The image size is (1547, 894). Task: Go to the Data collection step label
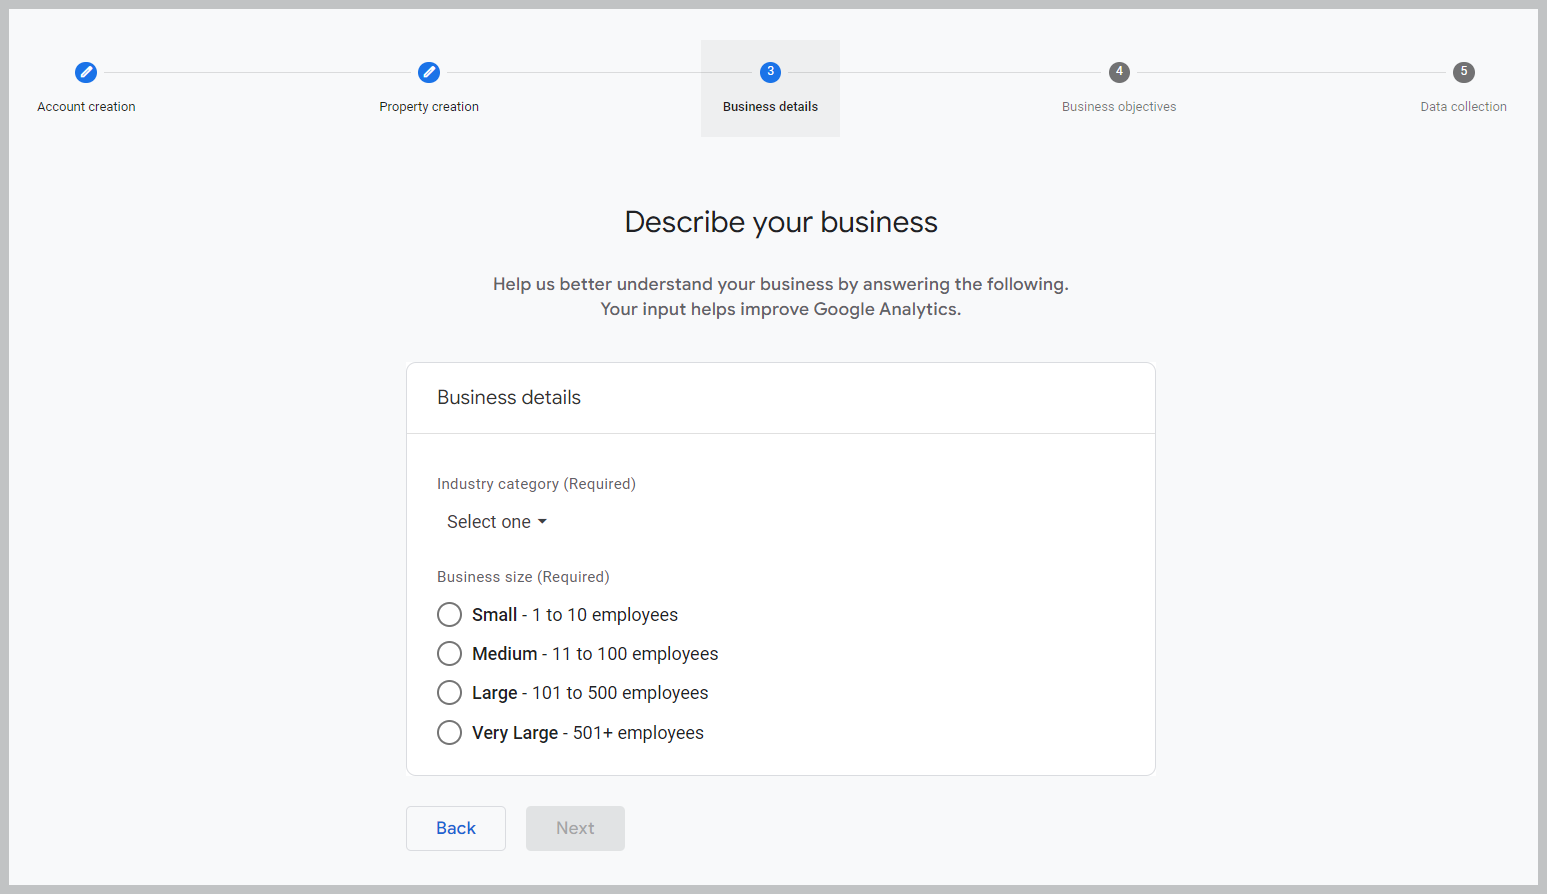click(1463, 107)
